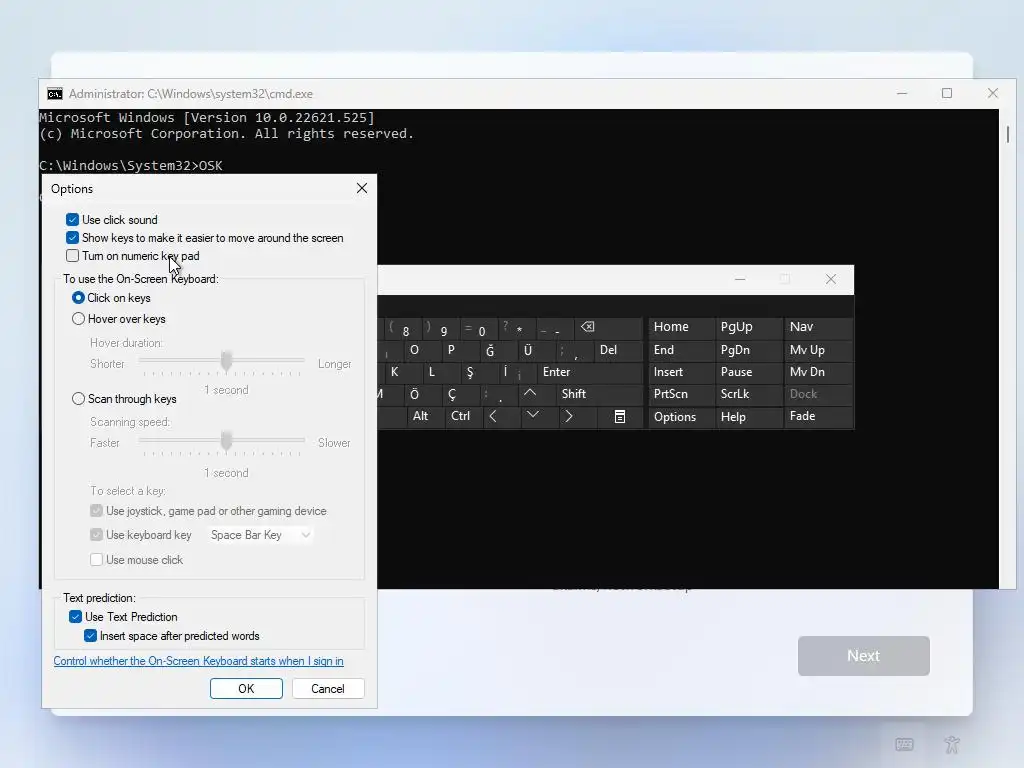
Task: Click the Mv Dn key
Action: pyautogui.click(x=819, y=372)
